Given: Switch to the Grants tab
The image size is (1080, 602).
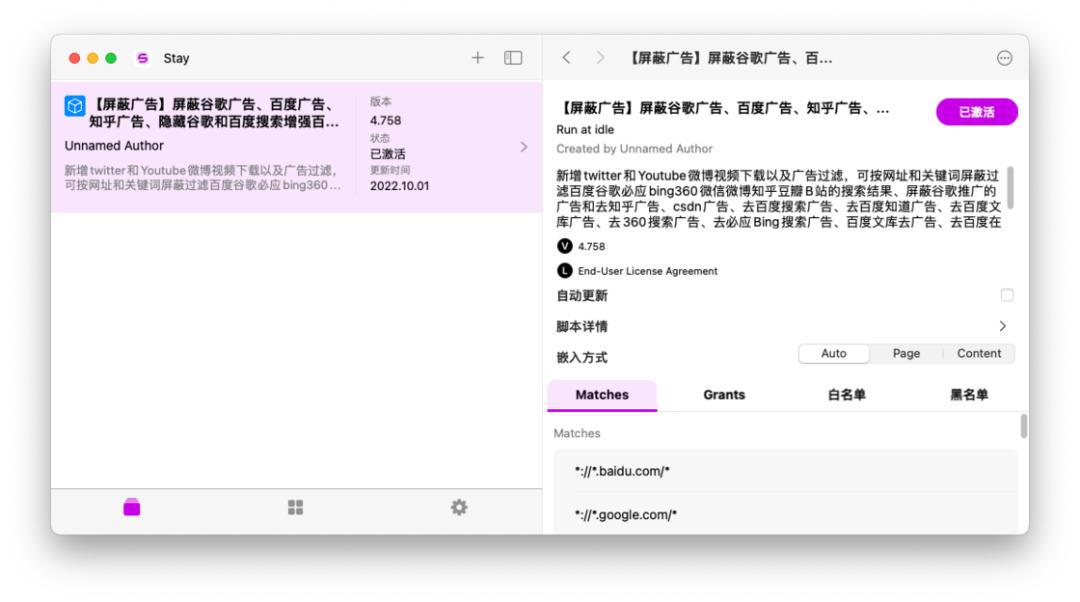Looking at the screenshot, I should point(723,395).
